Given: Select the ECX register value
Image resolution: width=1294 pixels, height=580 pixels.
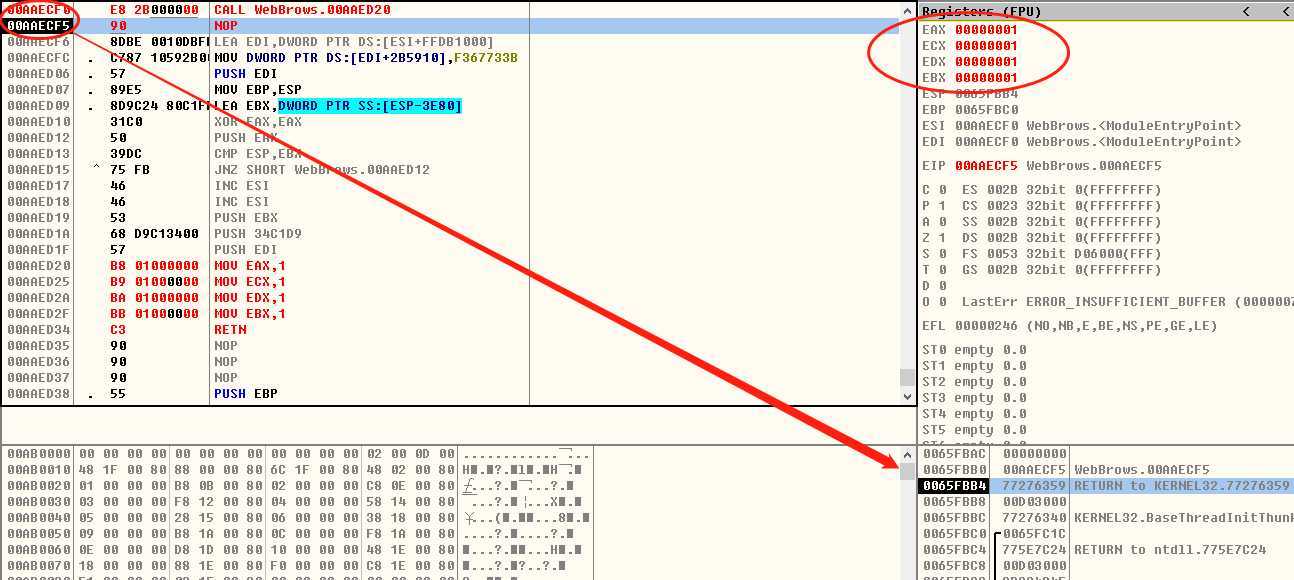Looking at the screenshot, I should click(986, 46).
